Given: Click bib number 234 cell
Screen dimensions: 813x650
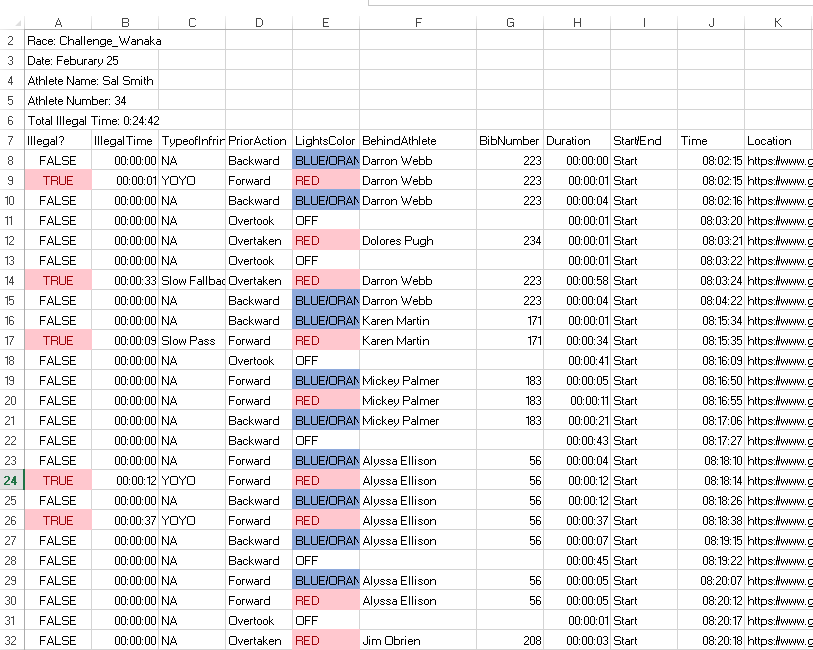Looking at the screenshot, I should 510,241.
